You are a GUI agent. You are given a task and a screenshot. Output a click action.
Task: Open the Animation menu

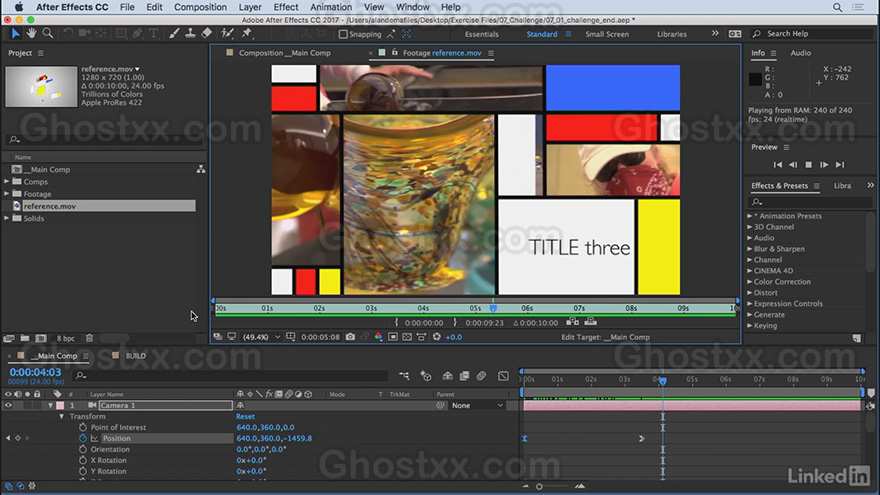pos(331,7)
